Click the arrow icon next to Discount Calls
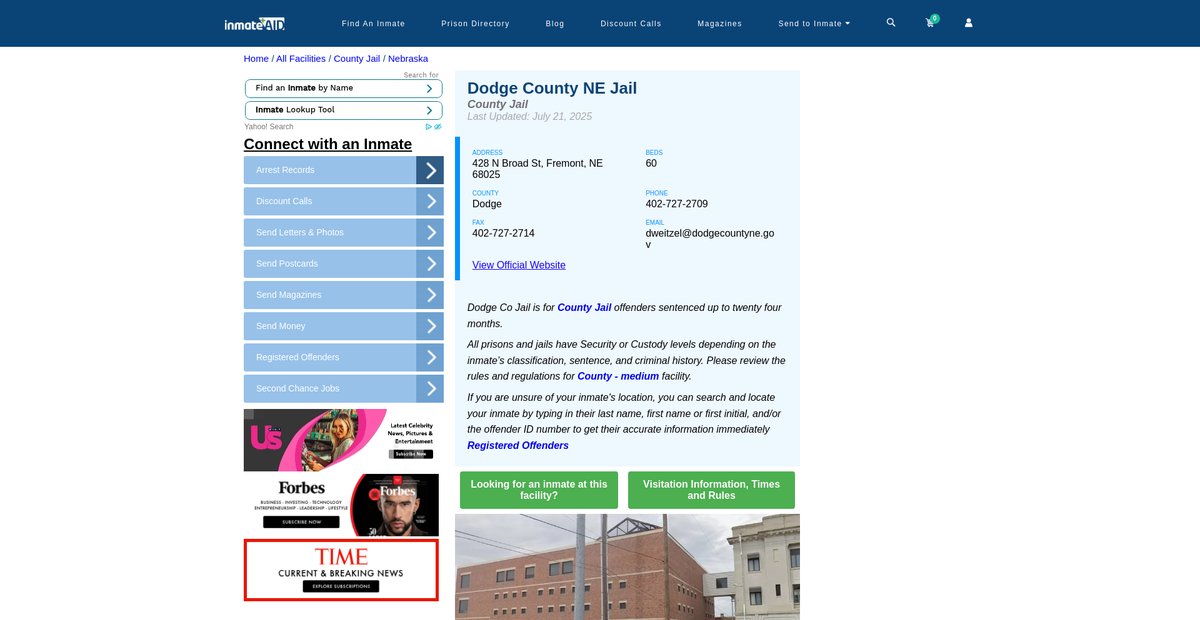1200x620 pixels. click(430, 201)
